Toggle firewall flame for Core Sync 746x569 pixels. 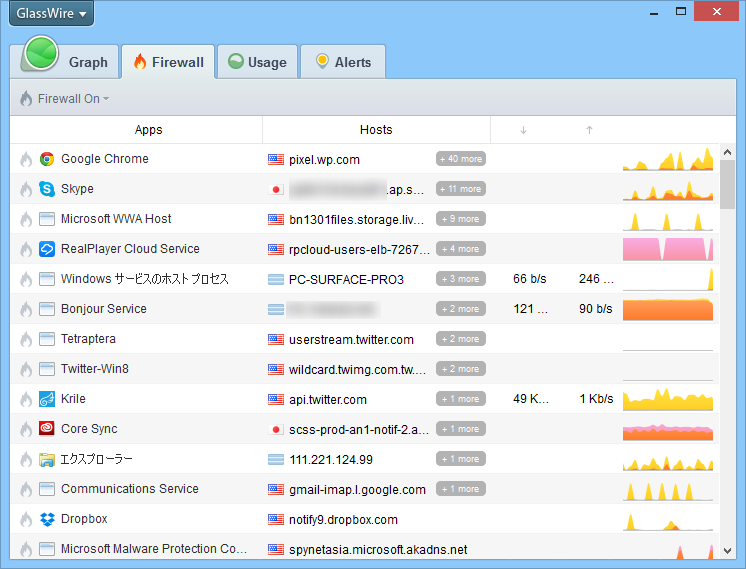26,429
